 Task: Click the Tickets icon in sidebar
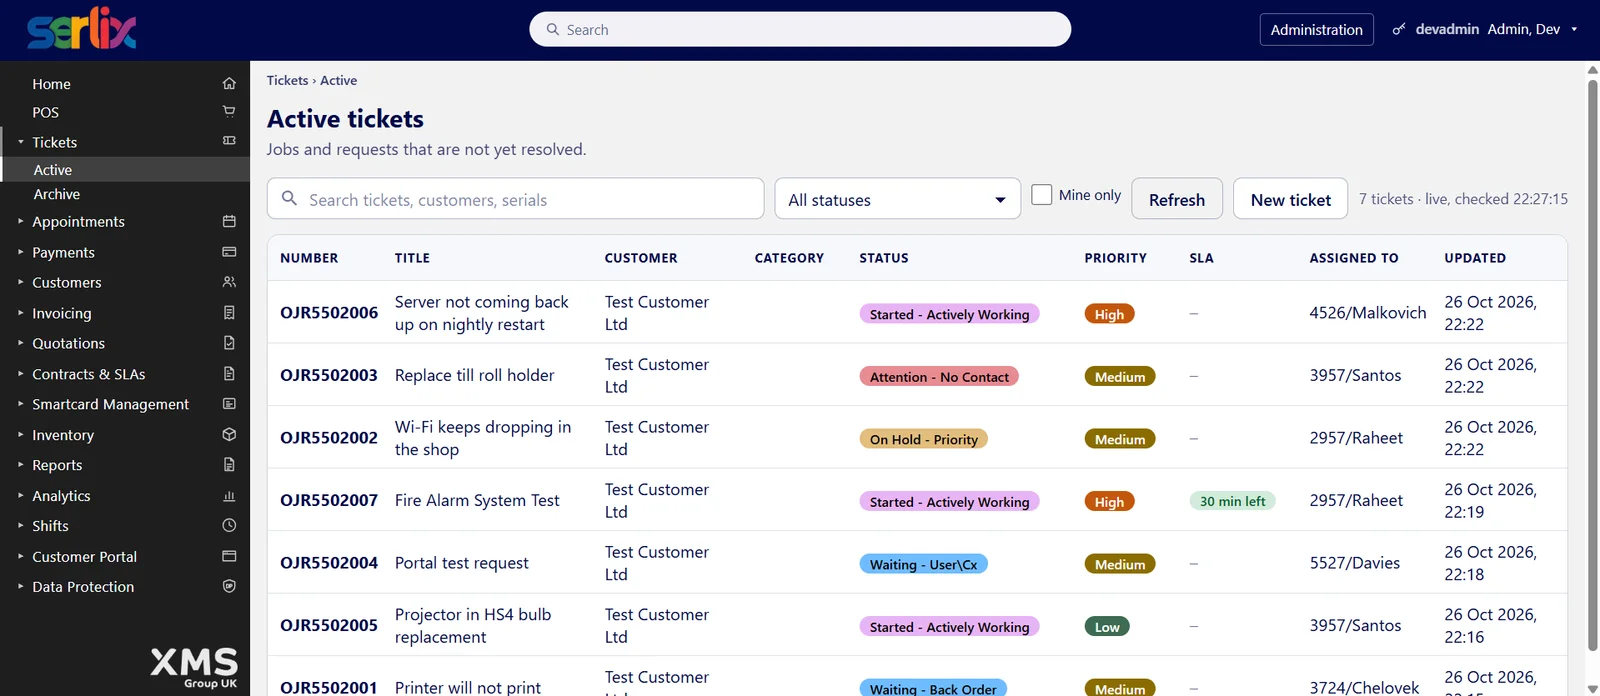pos(229,142)
